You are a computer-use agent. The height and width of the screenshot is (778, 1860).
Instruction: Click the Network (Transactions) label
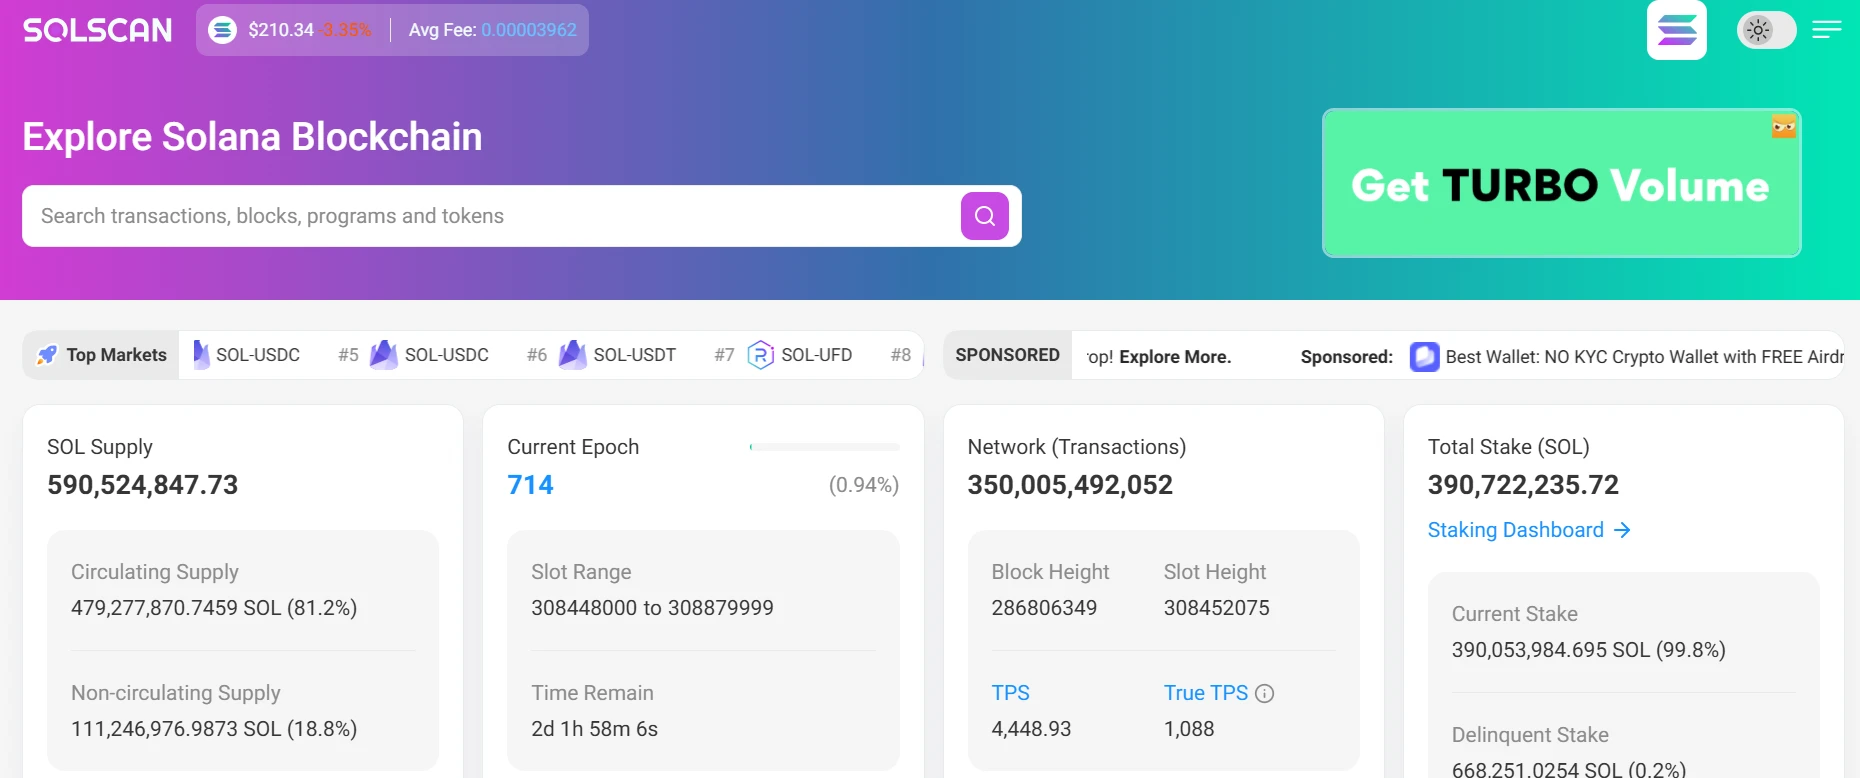click(x=1077, y=447)
